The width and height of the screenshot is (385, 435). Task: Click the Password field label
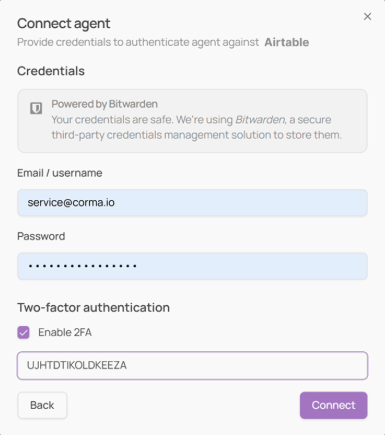pos(41,236)
